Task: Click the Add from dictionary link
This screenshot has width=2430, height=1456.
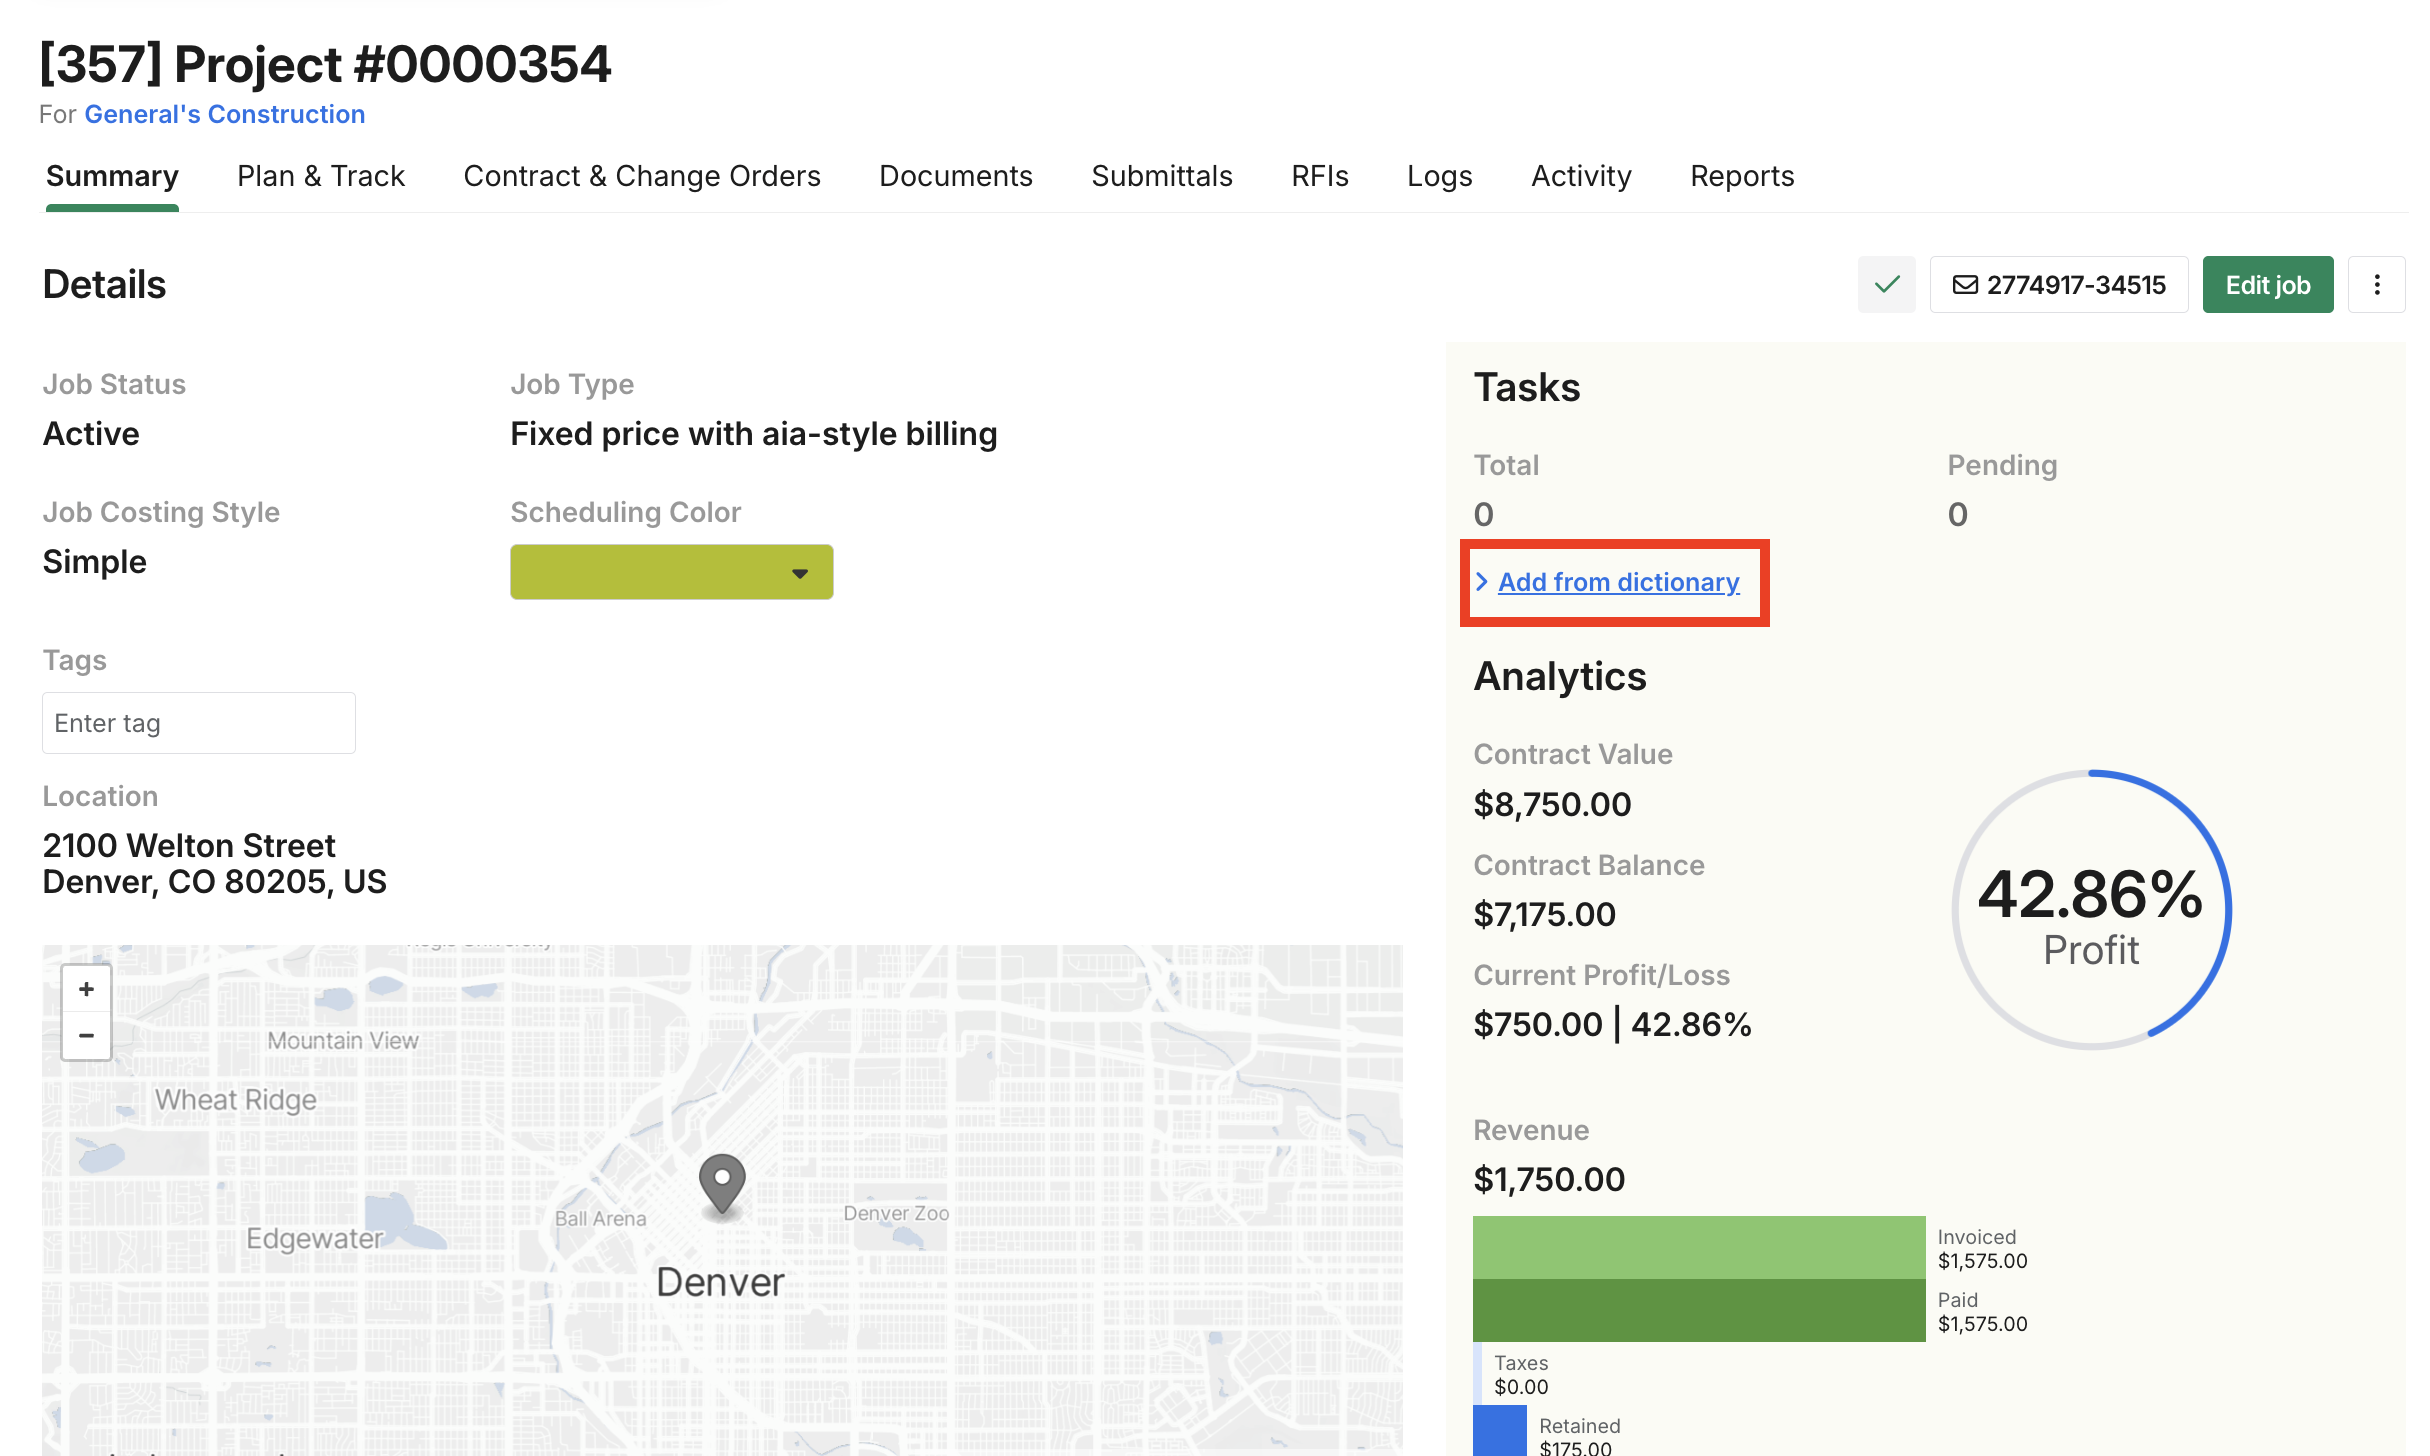Action: point(1618,582)
